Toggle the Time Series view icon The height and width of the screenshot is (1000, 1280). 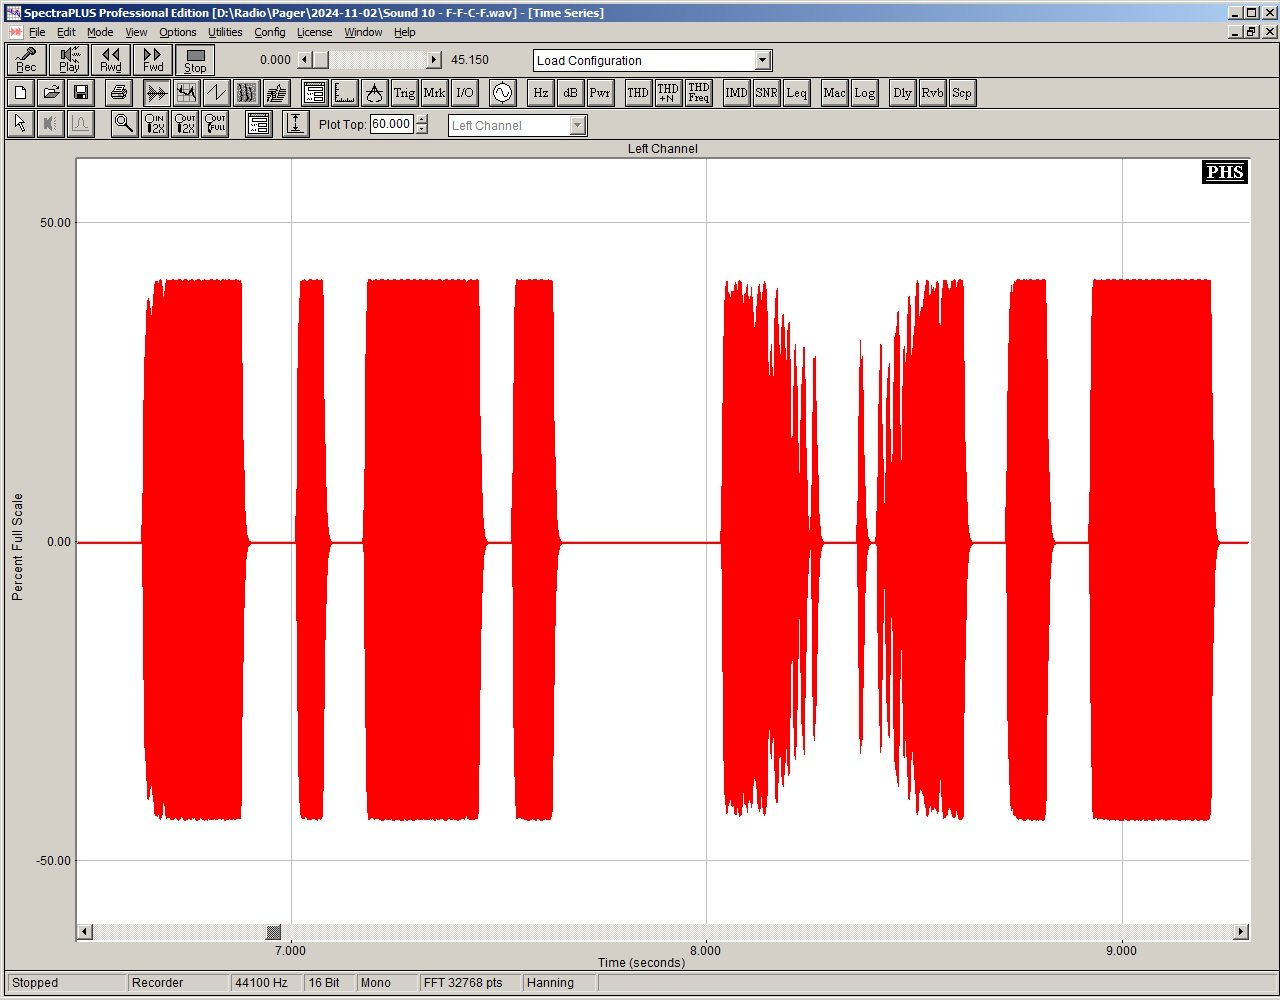[156, 93]
